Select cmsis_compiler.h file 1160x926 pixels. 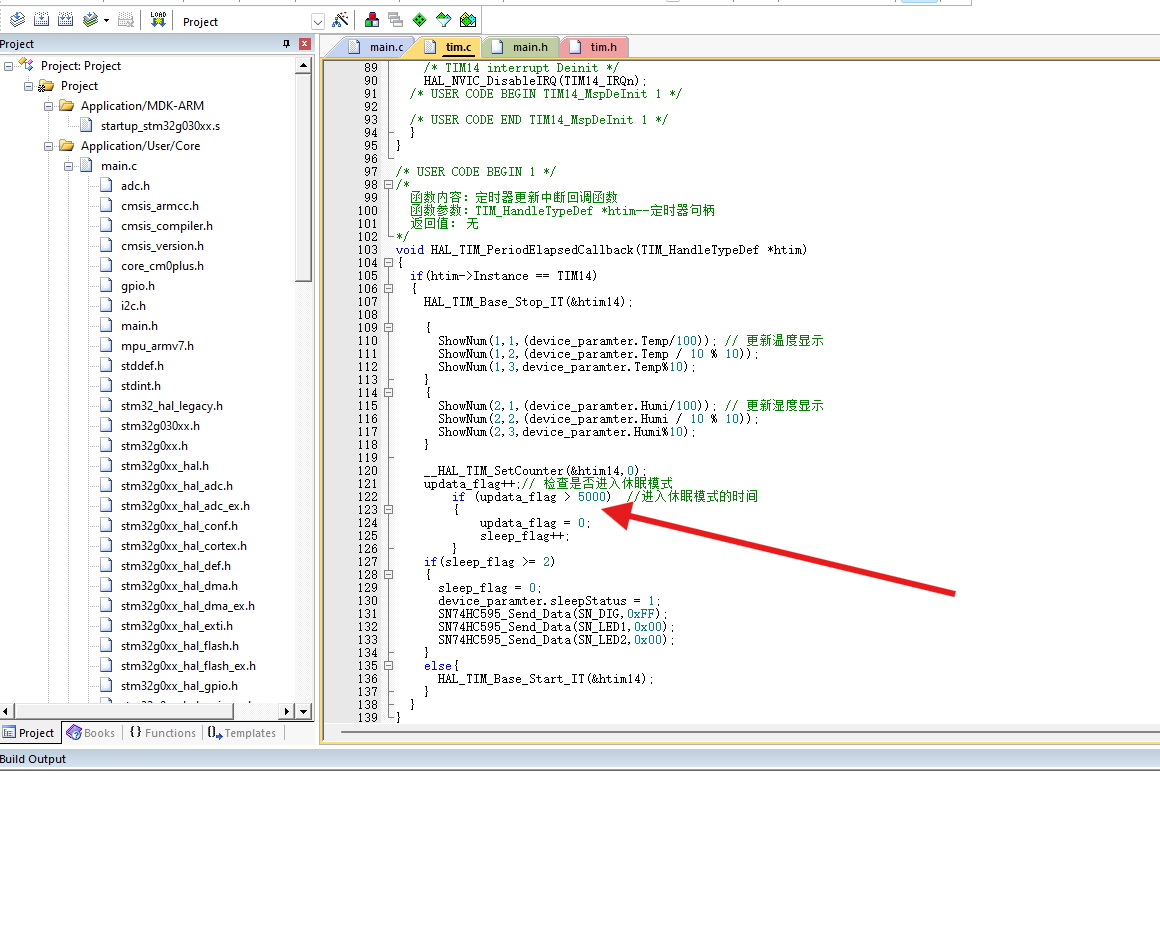[166, 226]
